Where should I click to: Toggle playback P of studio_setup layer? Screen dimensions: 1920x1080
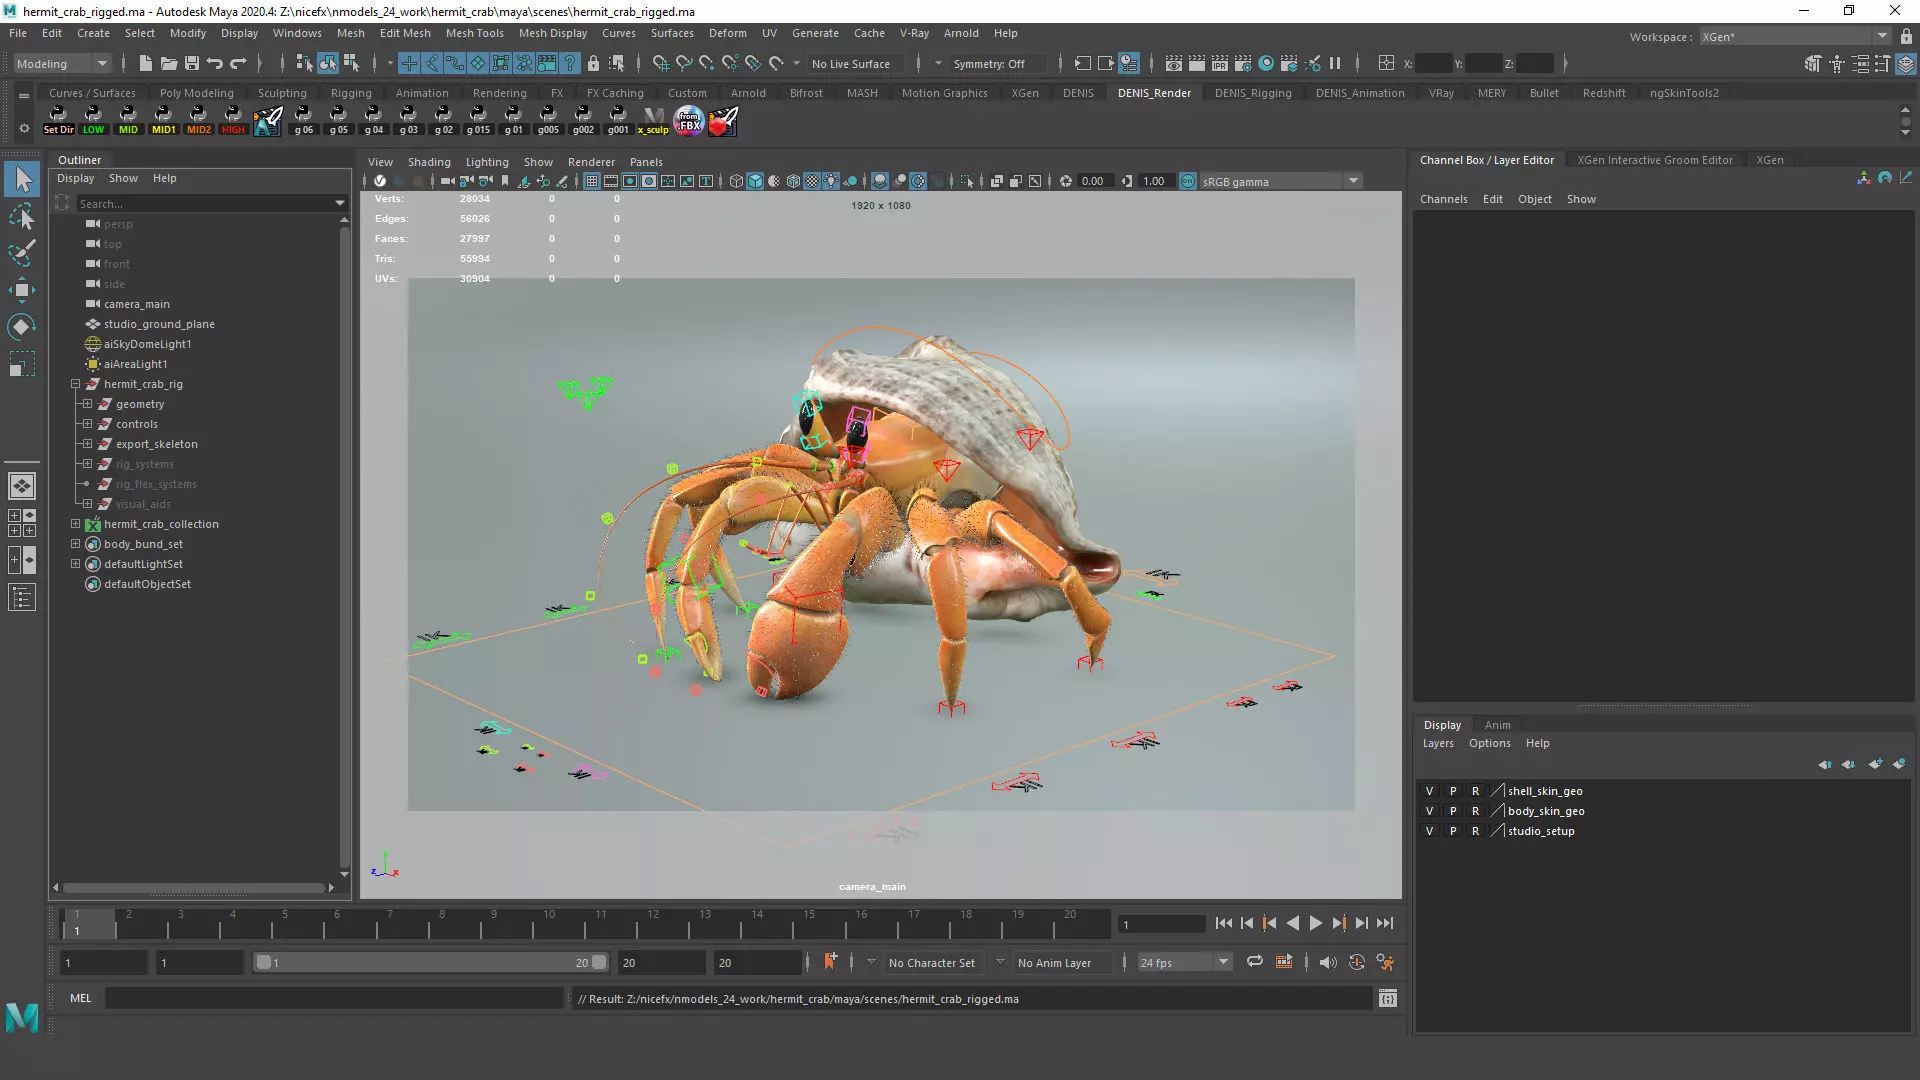tap(1453, 831)
